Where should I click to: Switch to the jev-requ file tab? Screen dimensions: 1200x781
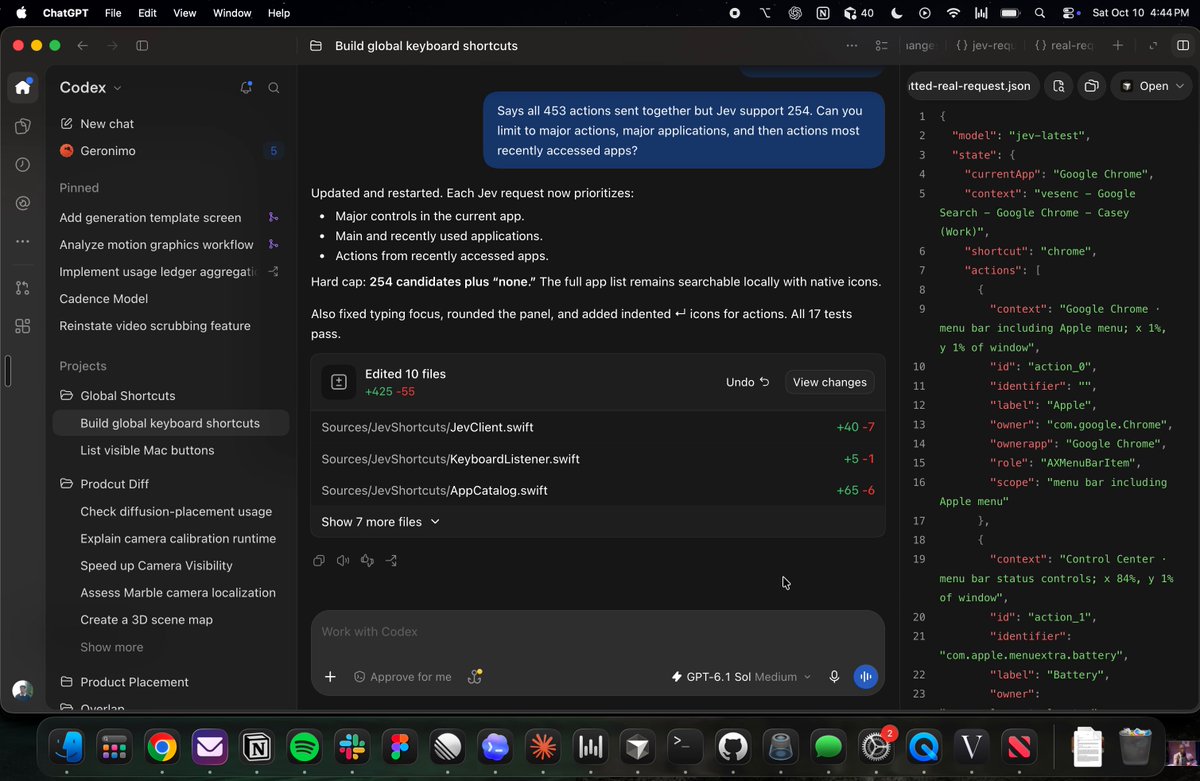pos(984,46)
